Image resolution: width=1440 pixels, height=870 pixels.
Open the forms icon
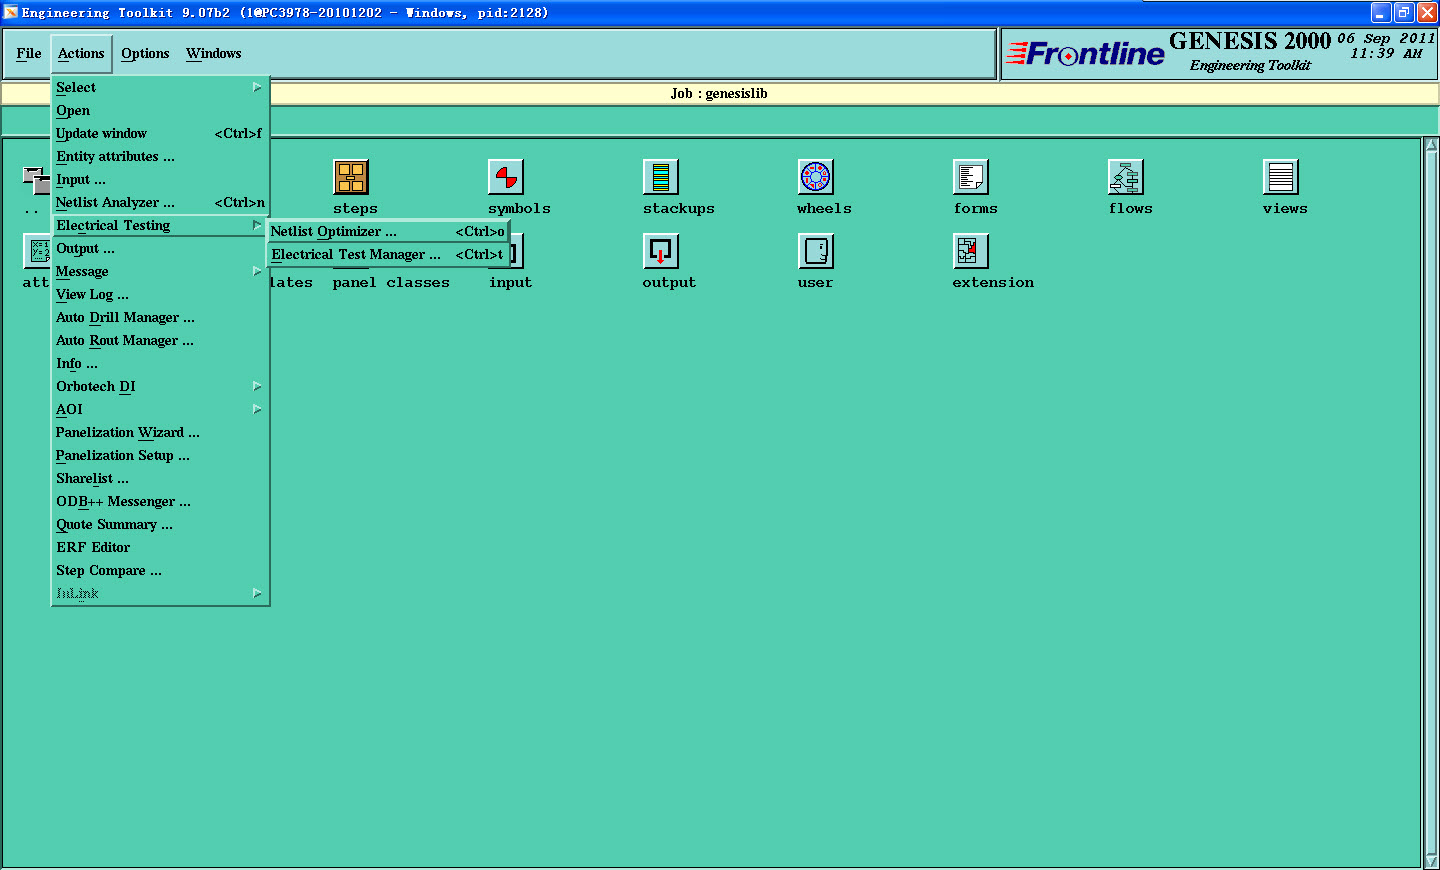[x=971, y=177]
